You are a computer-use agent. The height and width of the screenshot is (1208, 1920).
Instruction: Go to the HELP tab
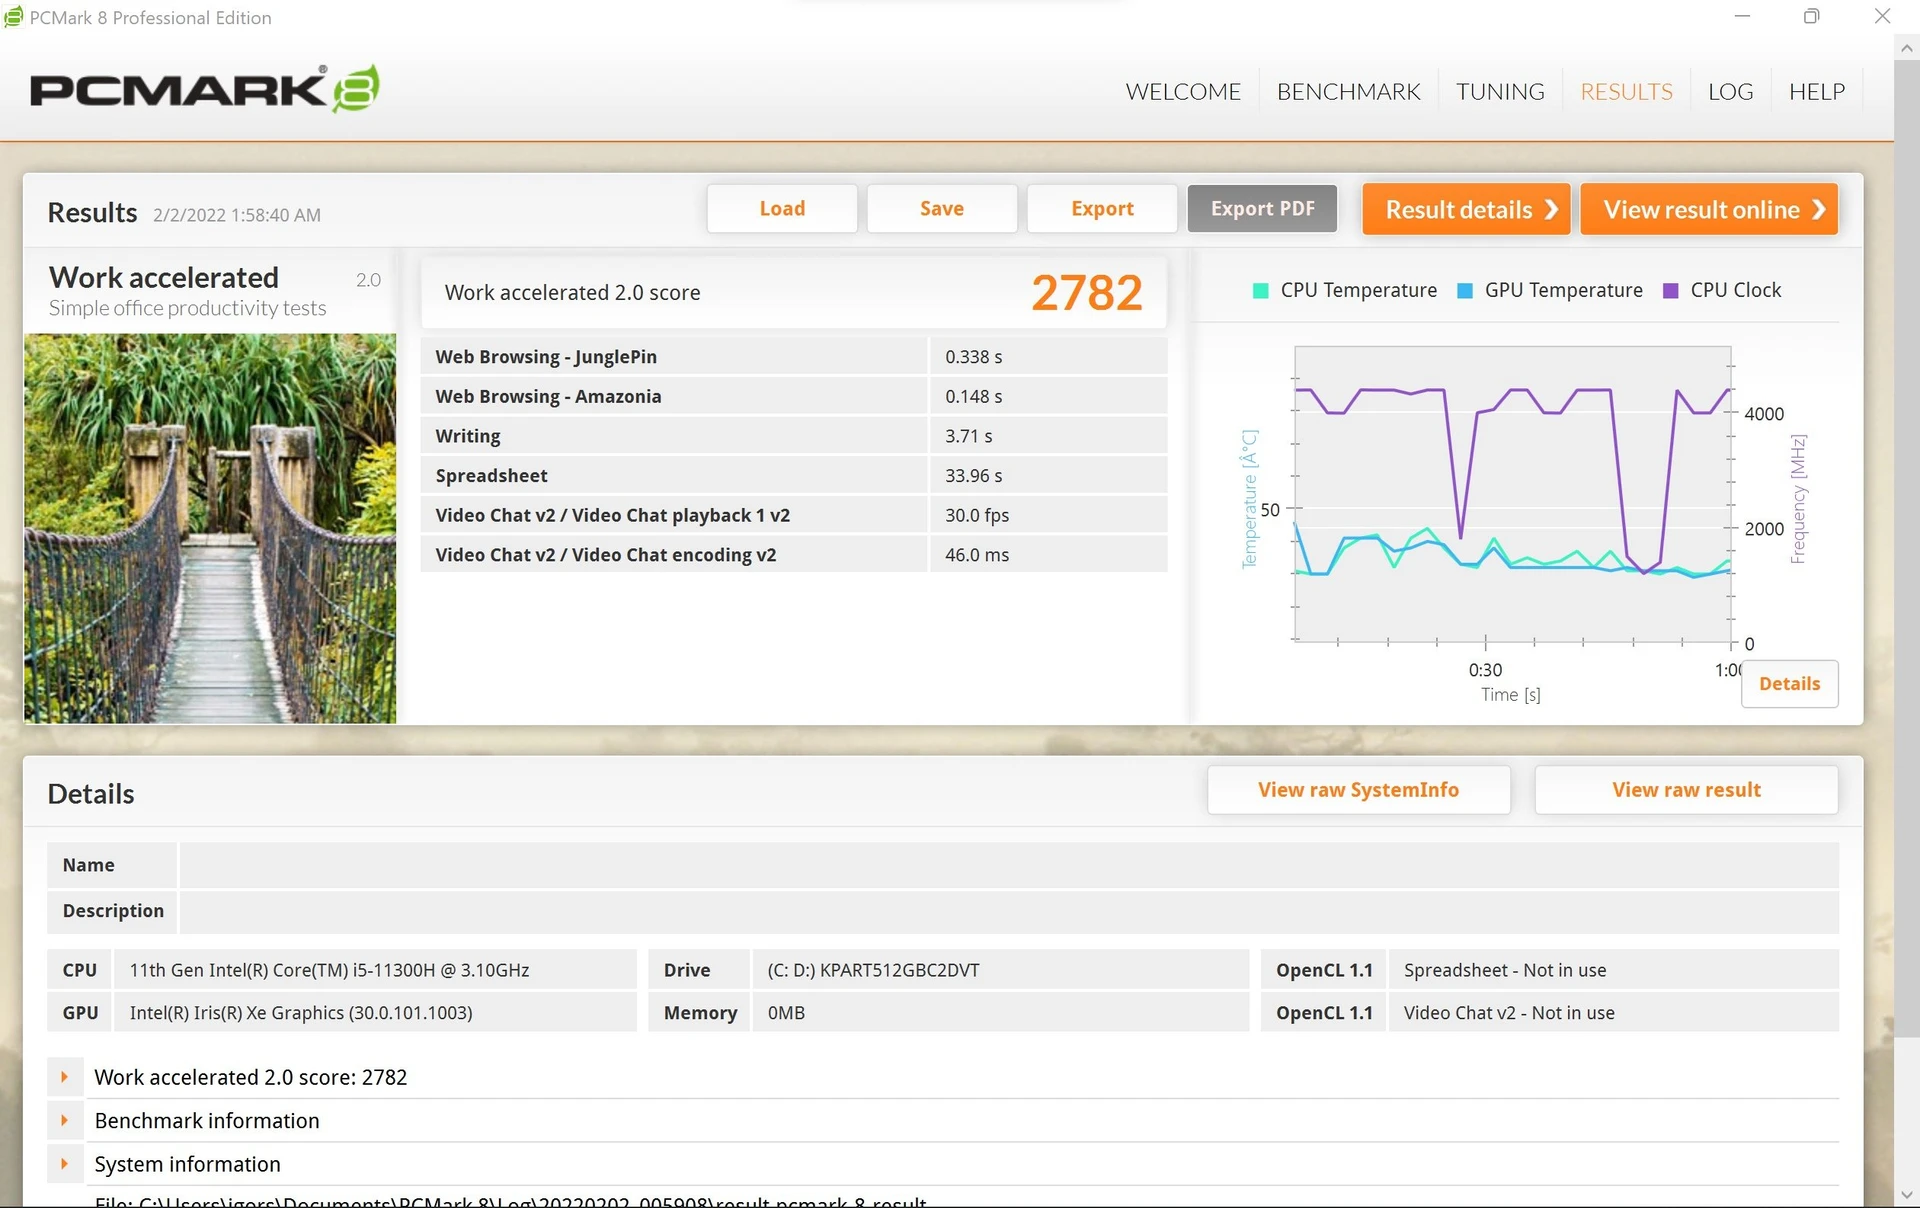tap(1816, 92)
